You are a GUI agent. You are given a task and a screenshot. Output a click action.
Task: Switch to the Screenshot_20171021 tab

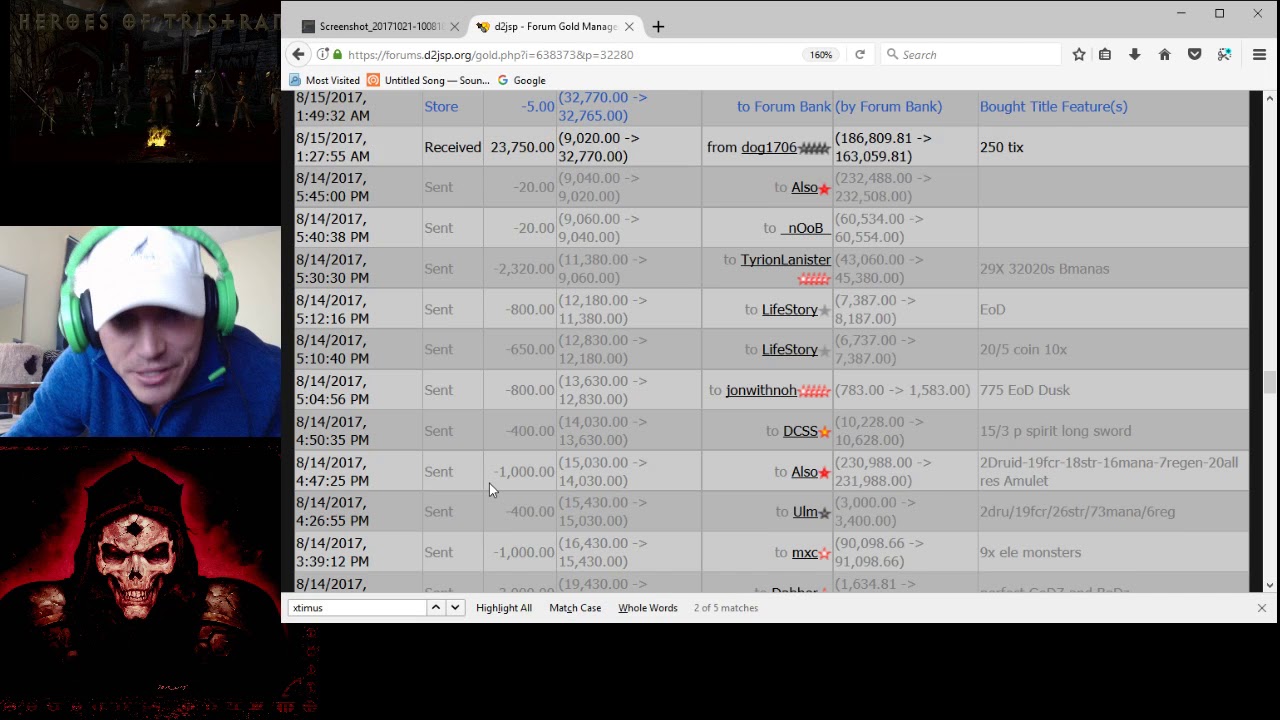(379, 27)
